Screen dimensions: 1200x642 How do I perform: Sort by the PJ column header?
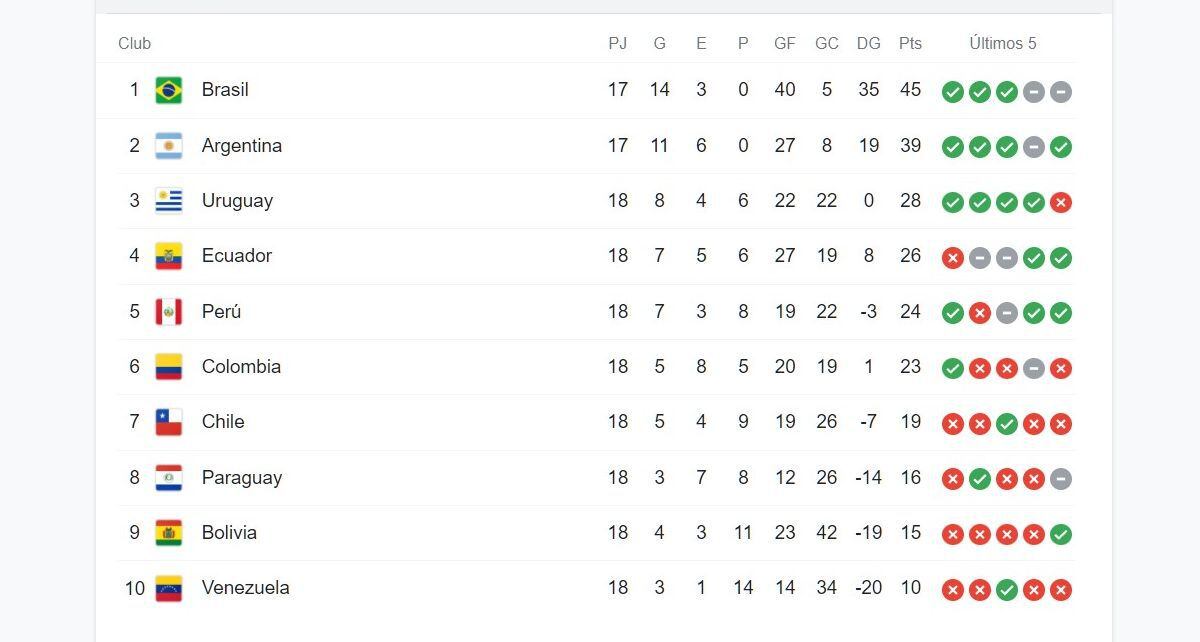pos(619,43)
